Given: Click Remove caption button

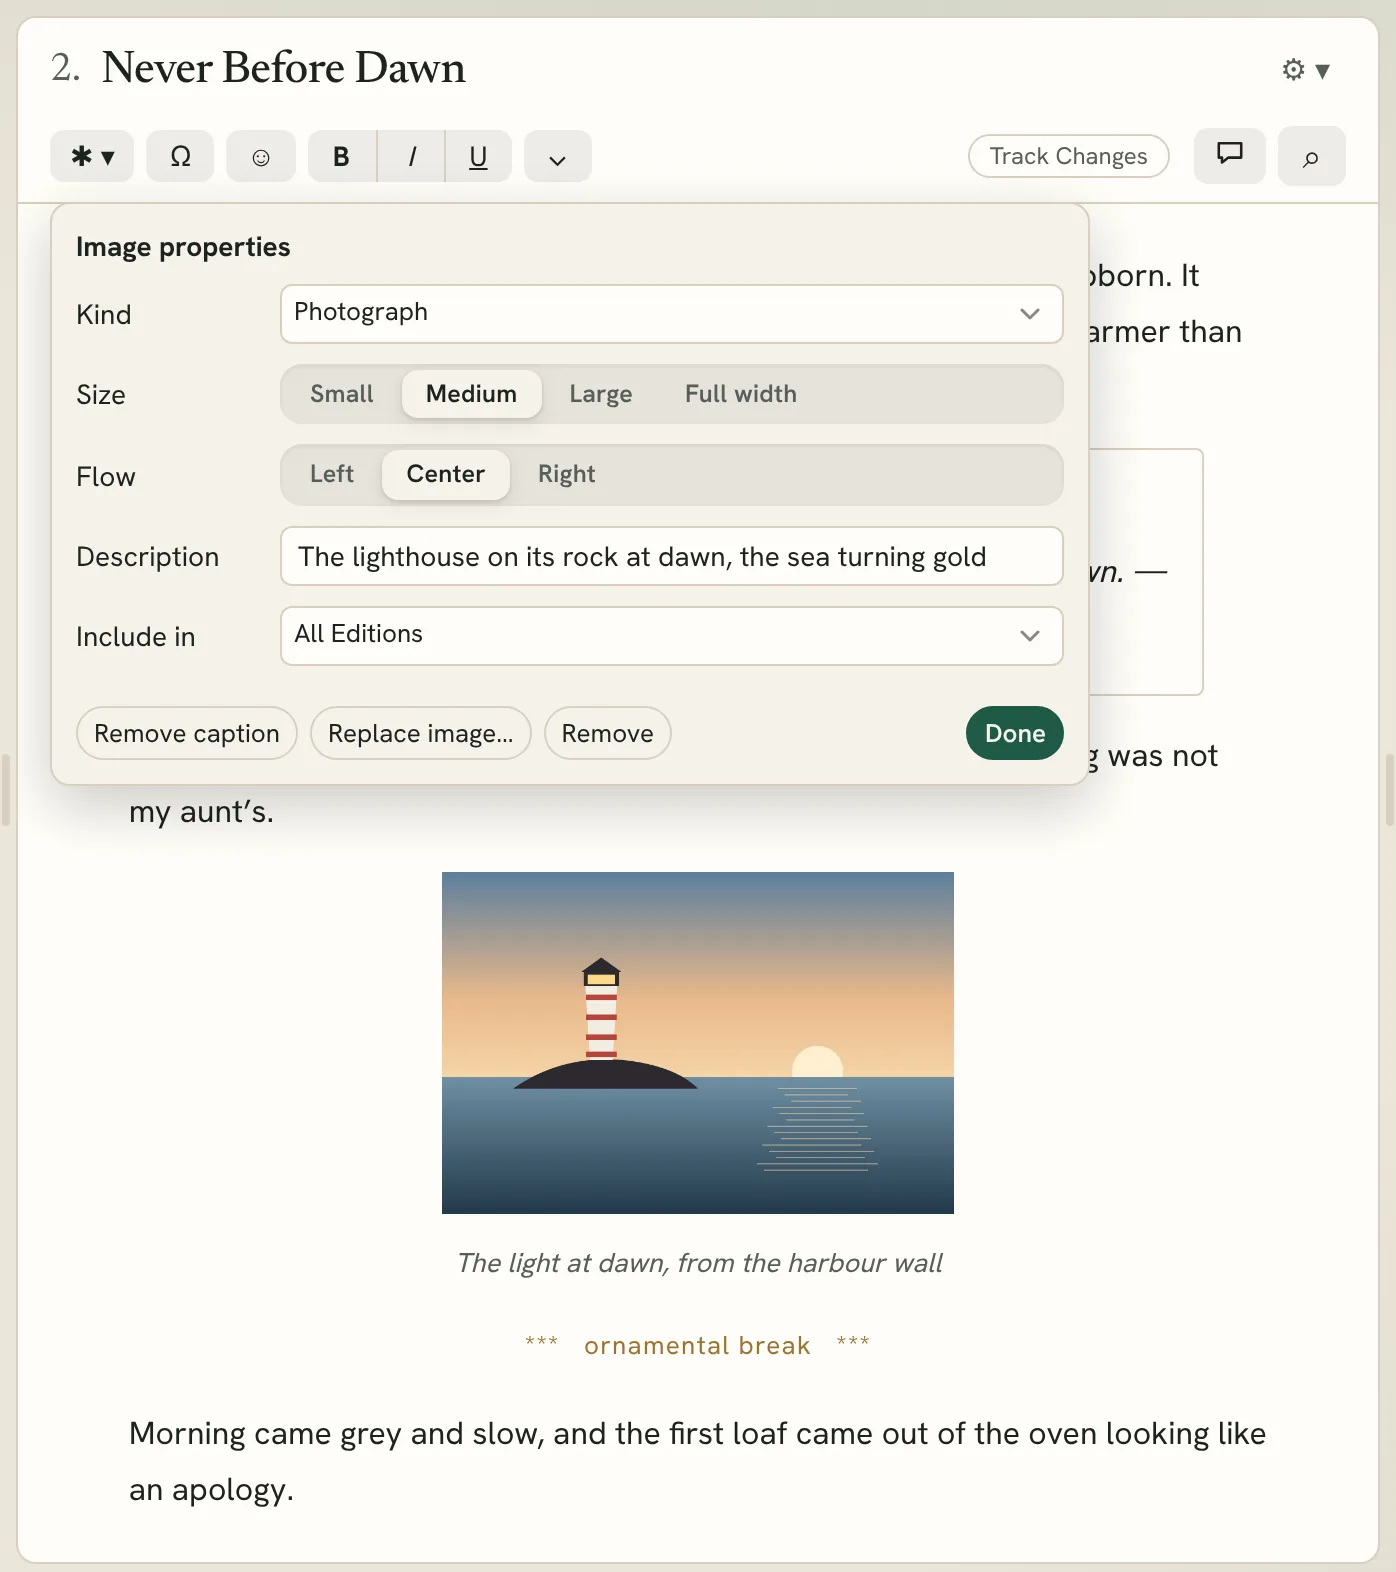Looking at the screenshot, I should pyautogui.click(x=187, y=733).
